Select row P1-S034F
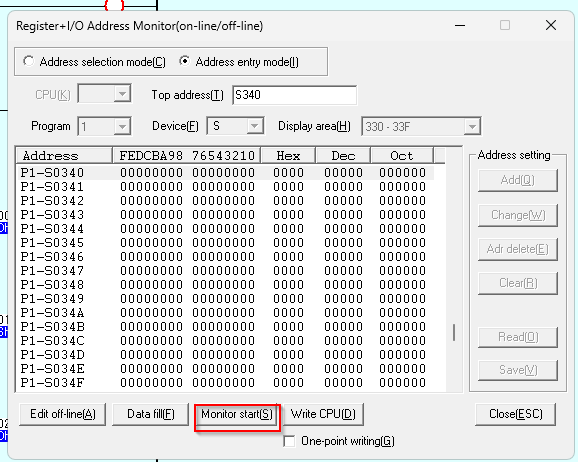The image size is (578, 462). point(226,383)
